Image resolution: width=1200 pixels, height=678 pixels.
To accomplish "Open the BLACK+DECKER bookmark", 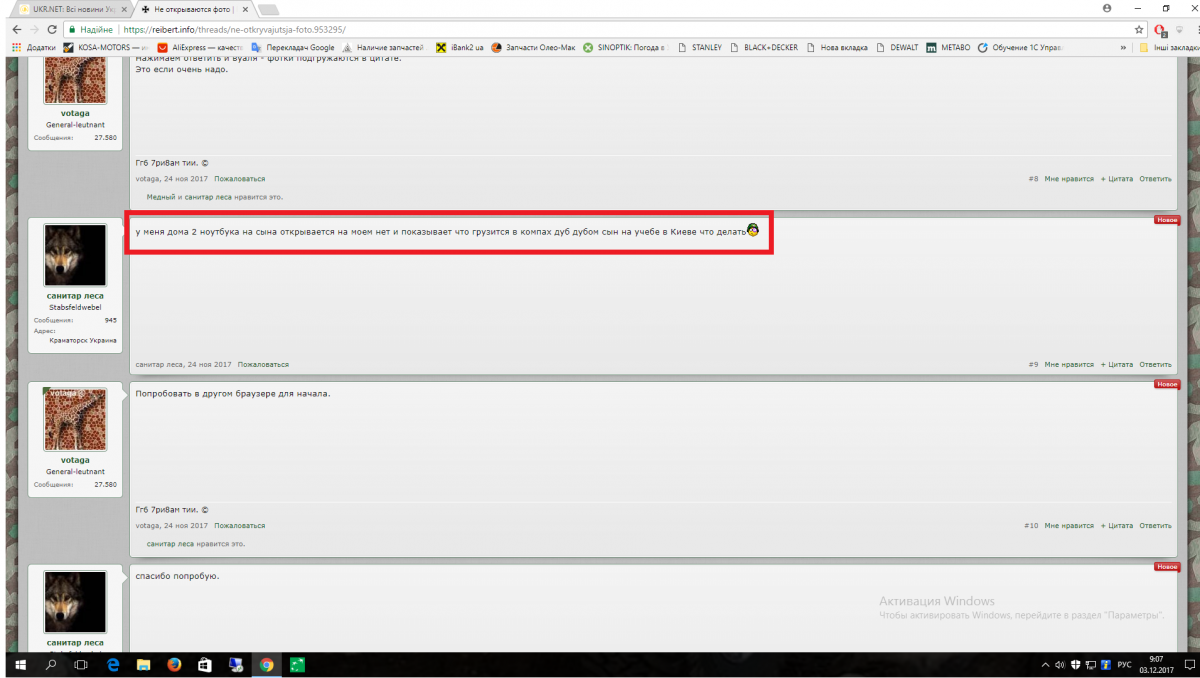I will 764,47.
